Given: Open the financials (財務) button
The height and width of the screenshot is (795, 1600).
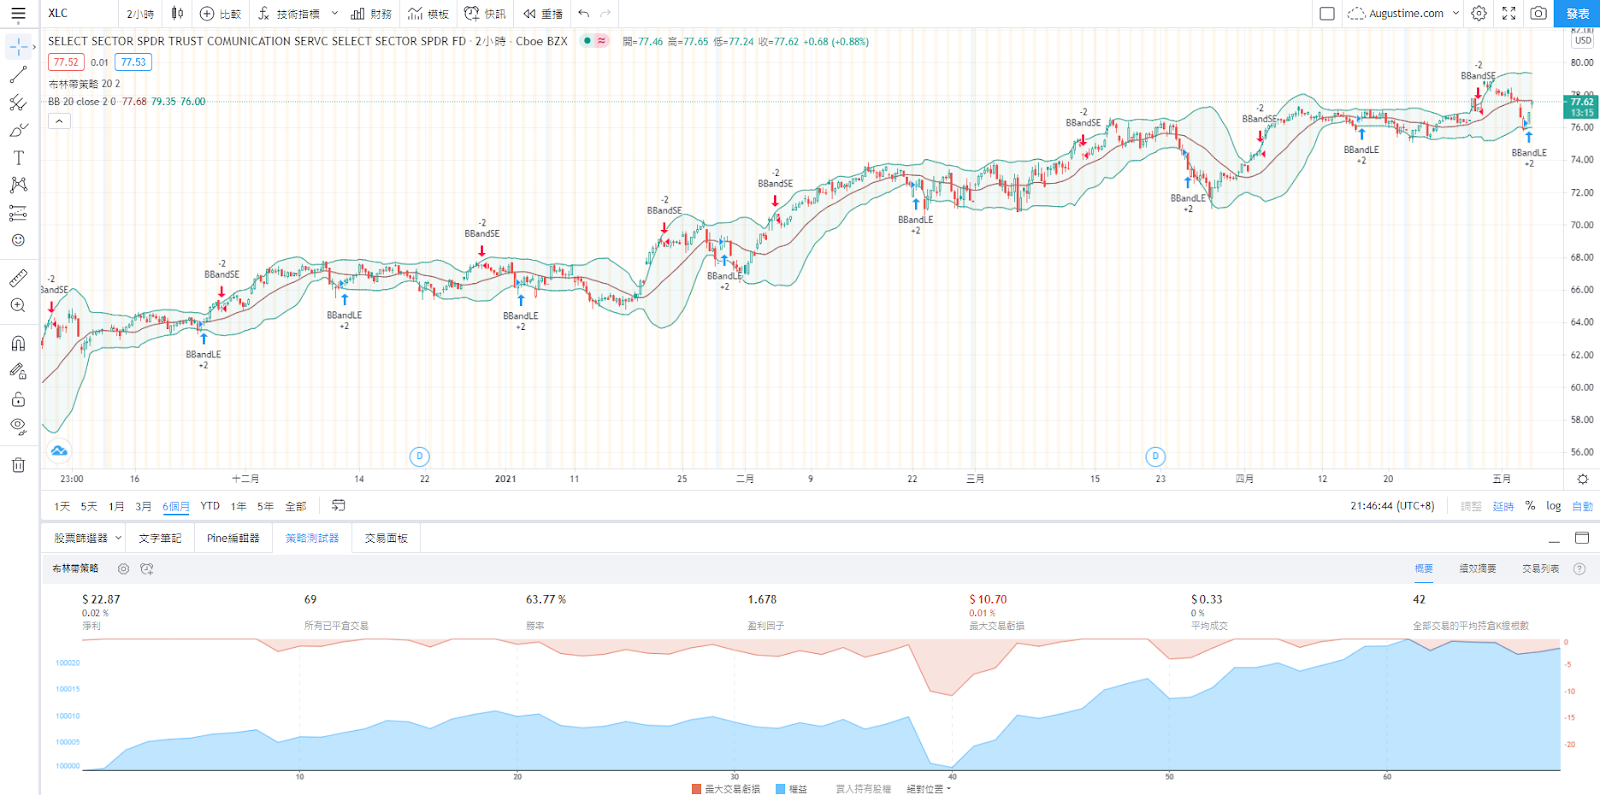Looking at the screenshot, I should point(371,13).
